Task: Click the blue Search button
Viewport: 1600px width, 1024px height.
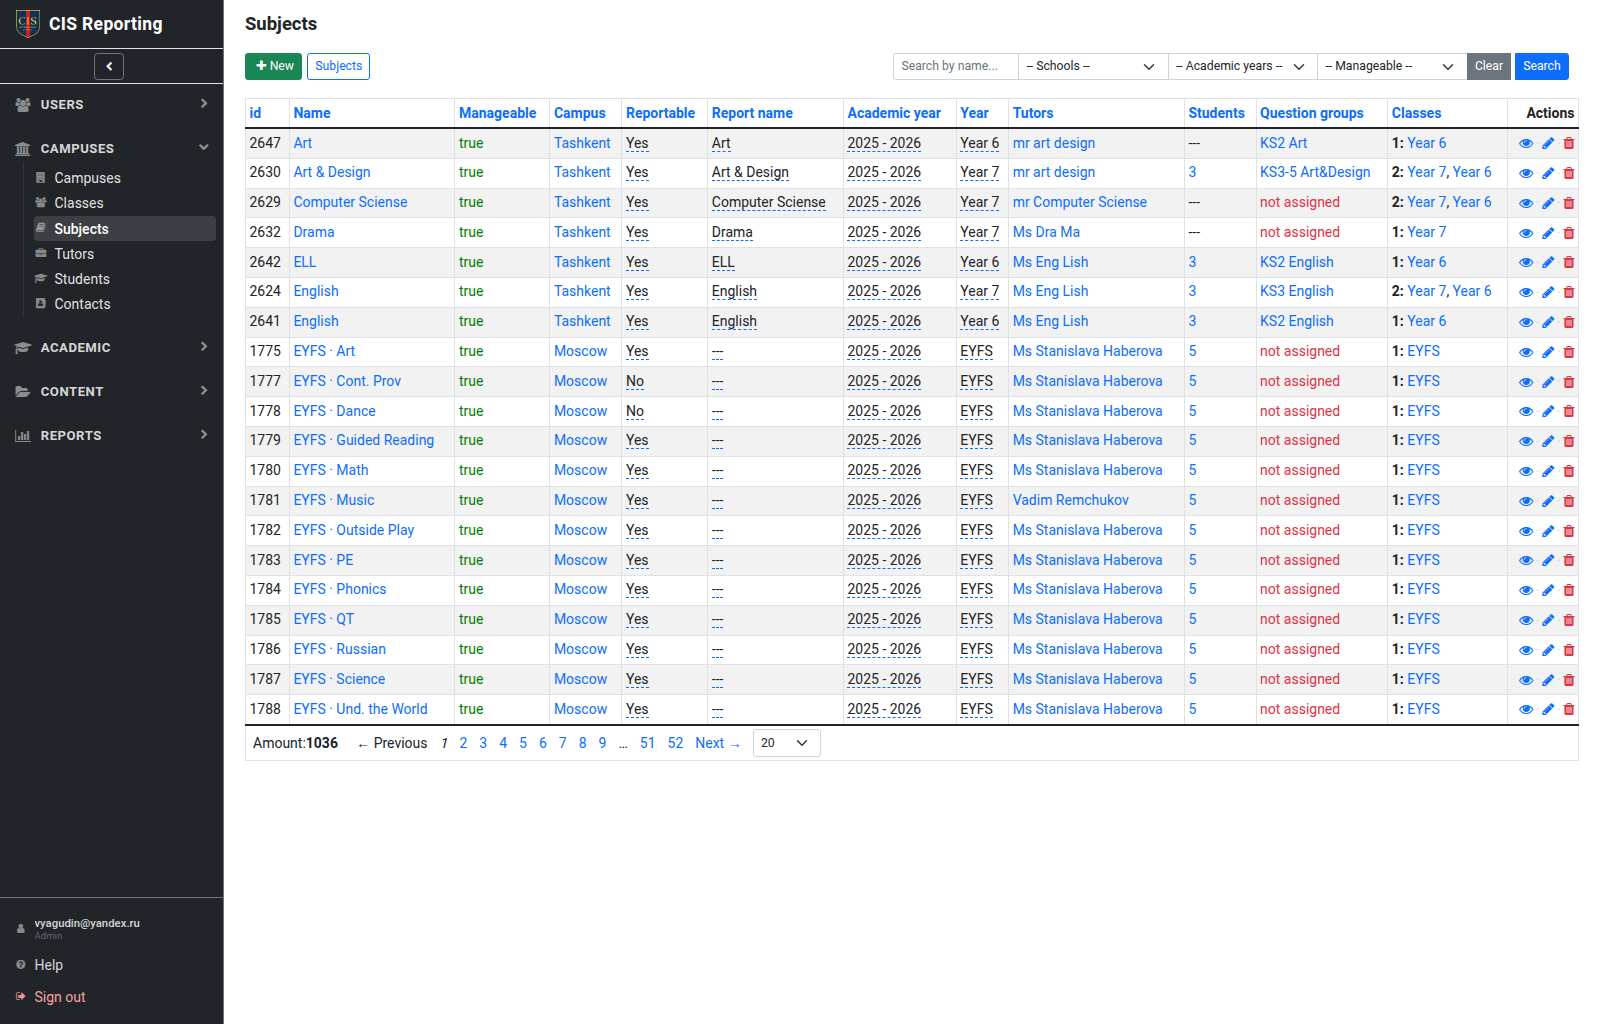Action: click(1541, 66)
